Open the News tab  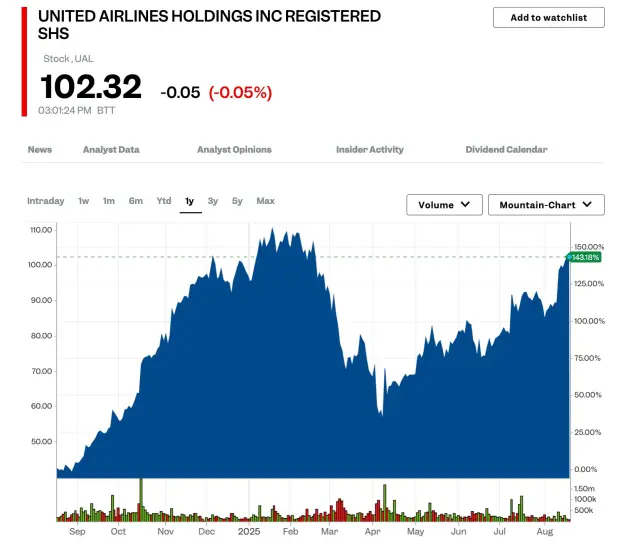point(40,150)
